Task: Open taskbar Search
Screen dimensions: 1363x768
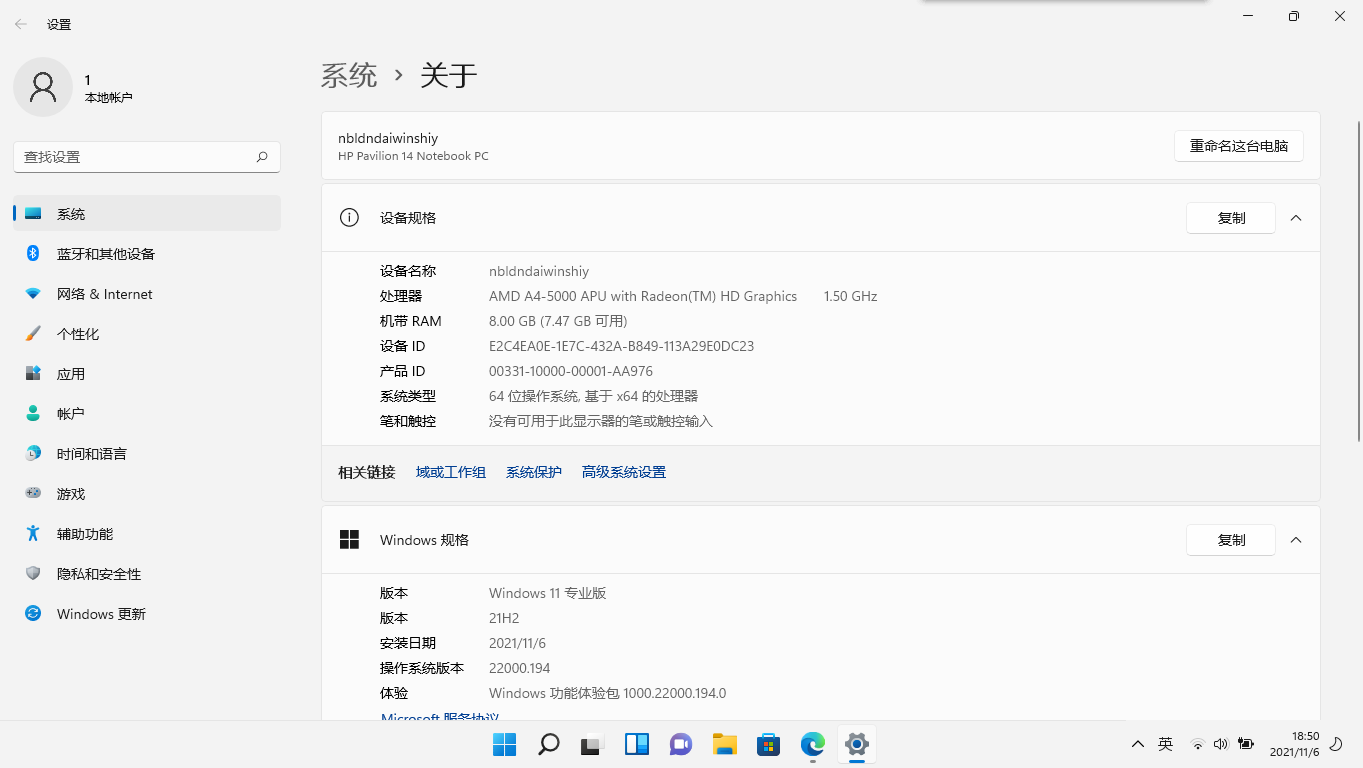Action: 549,744
